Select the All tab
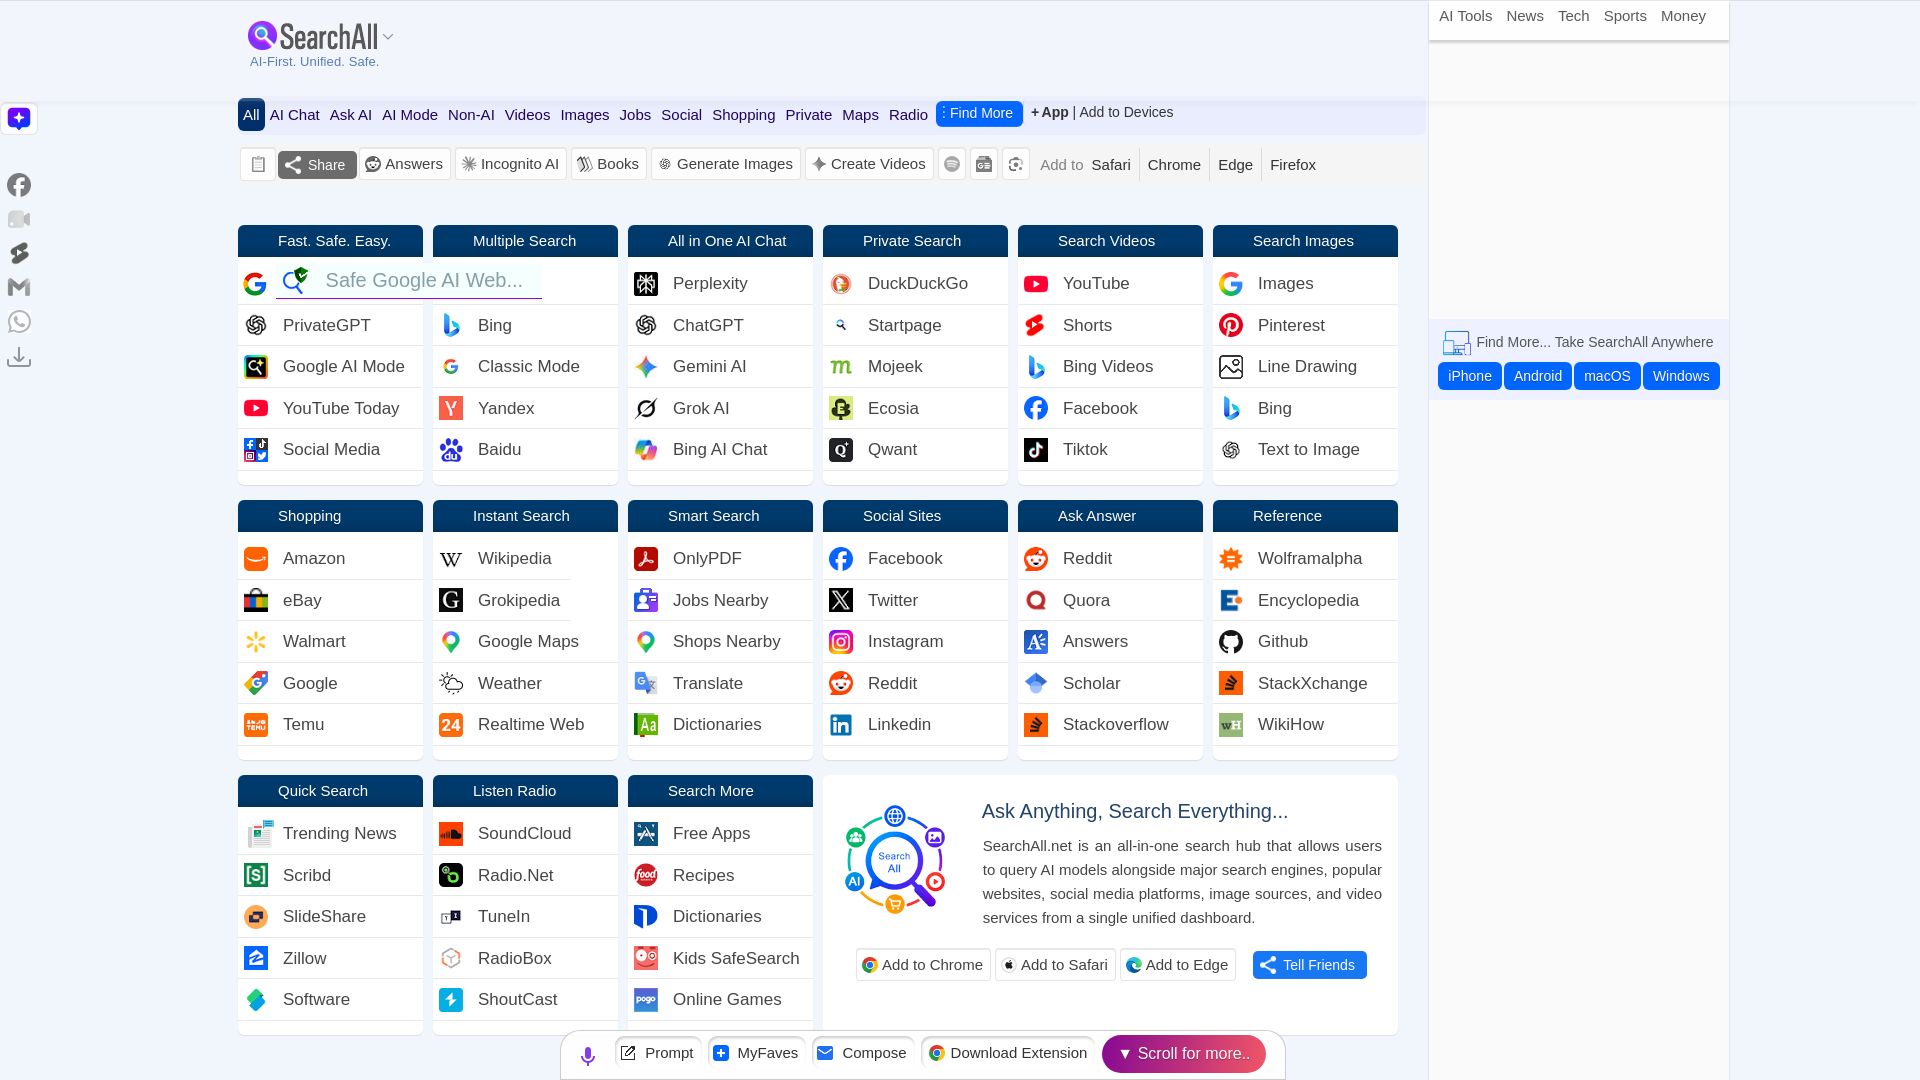The width and height of the screenshot is (1920, 1080). click(x=251, y=115)
